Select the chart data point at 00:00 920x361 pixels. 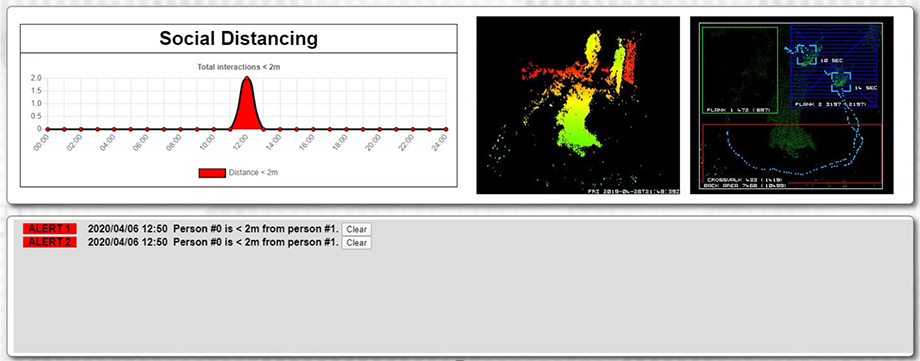48,129
